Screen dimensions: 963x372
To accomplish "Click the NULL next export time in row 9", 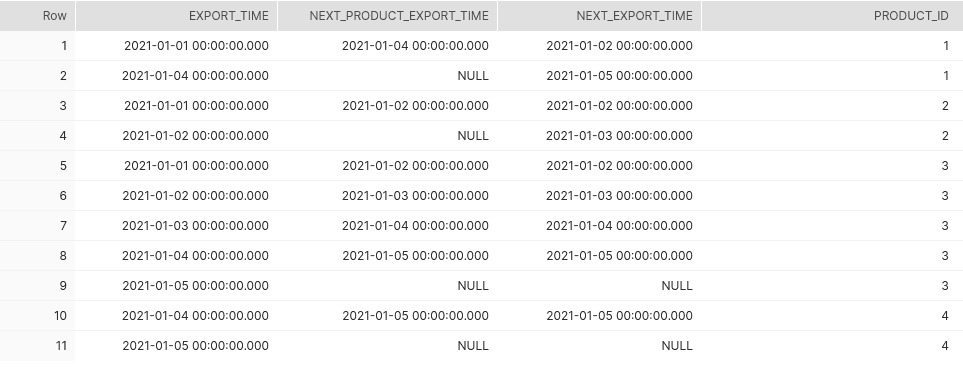I will (677, 286).
